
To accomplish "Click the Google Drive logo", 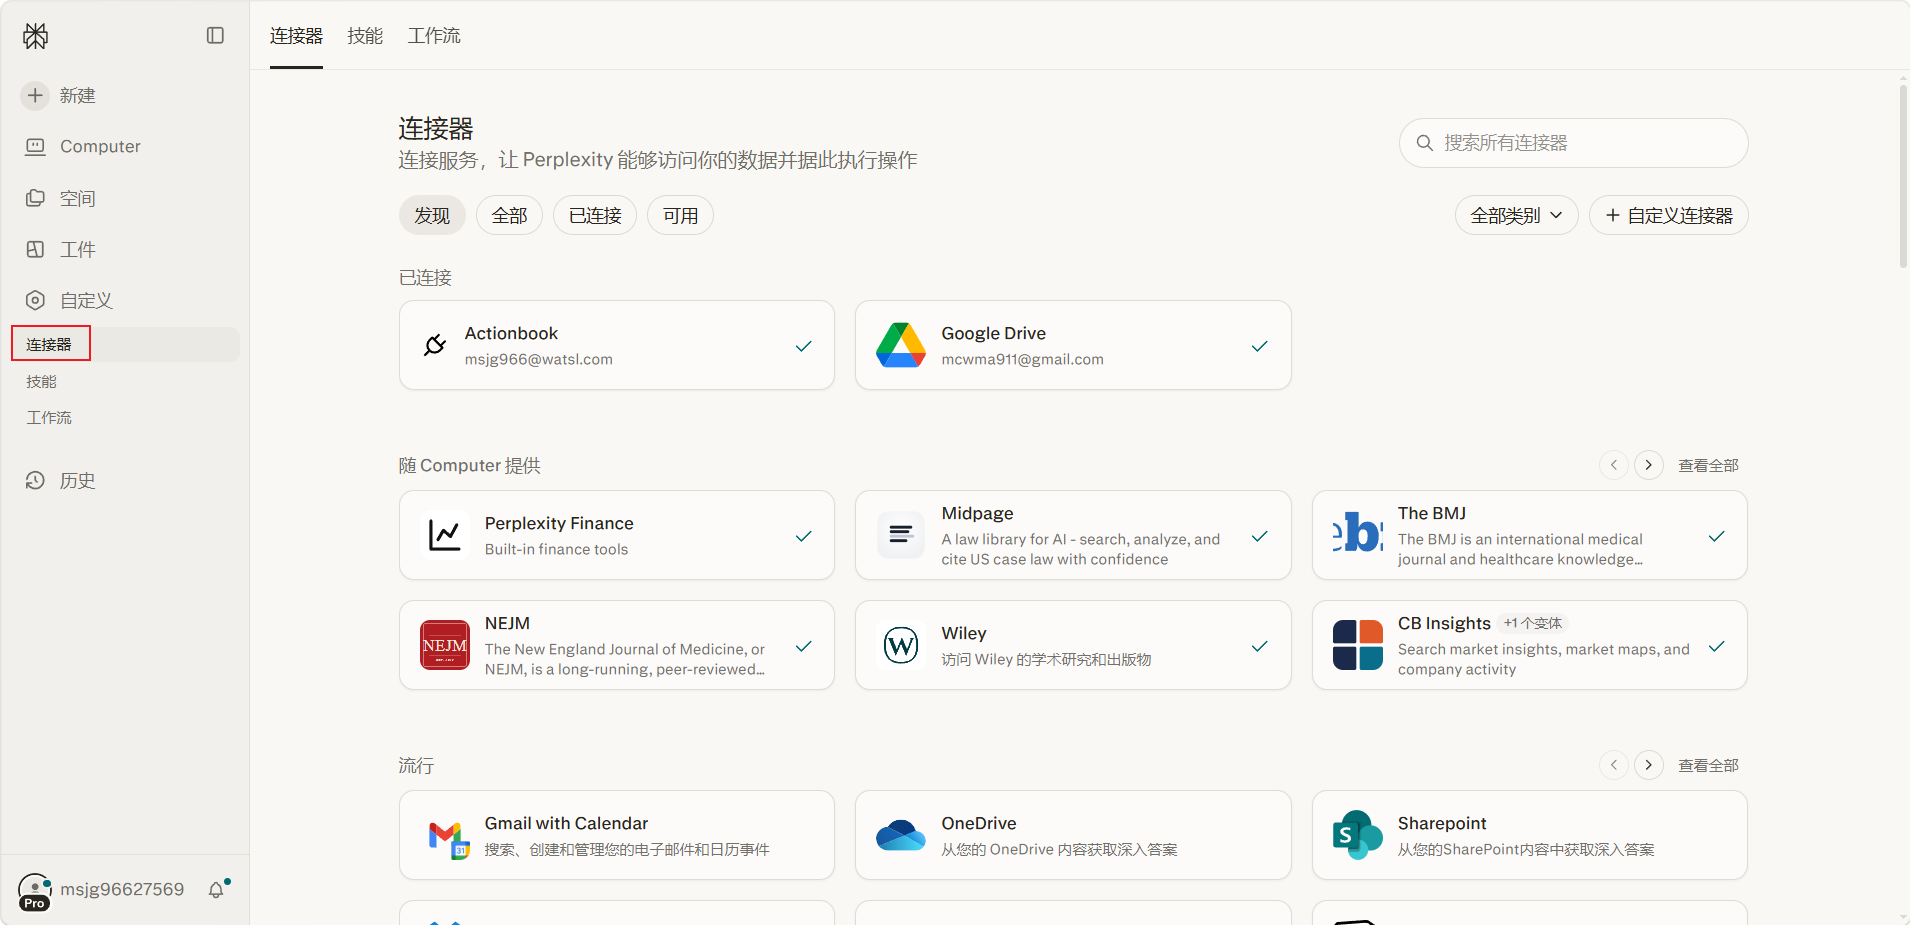I will [x=901, y=345].
